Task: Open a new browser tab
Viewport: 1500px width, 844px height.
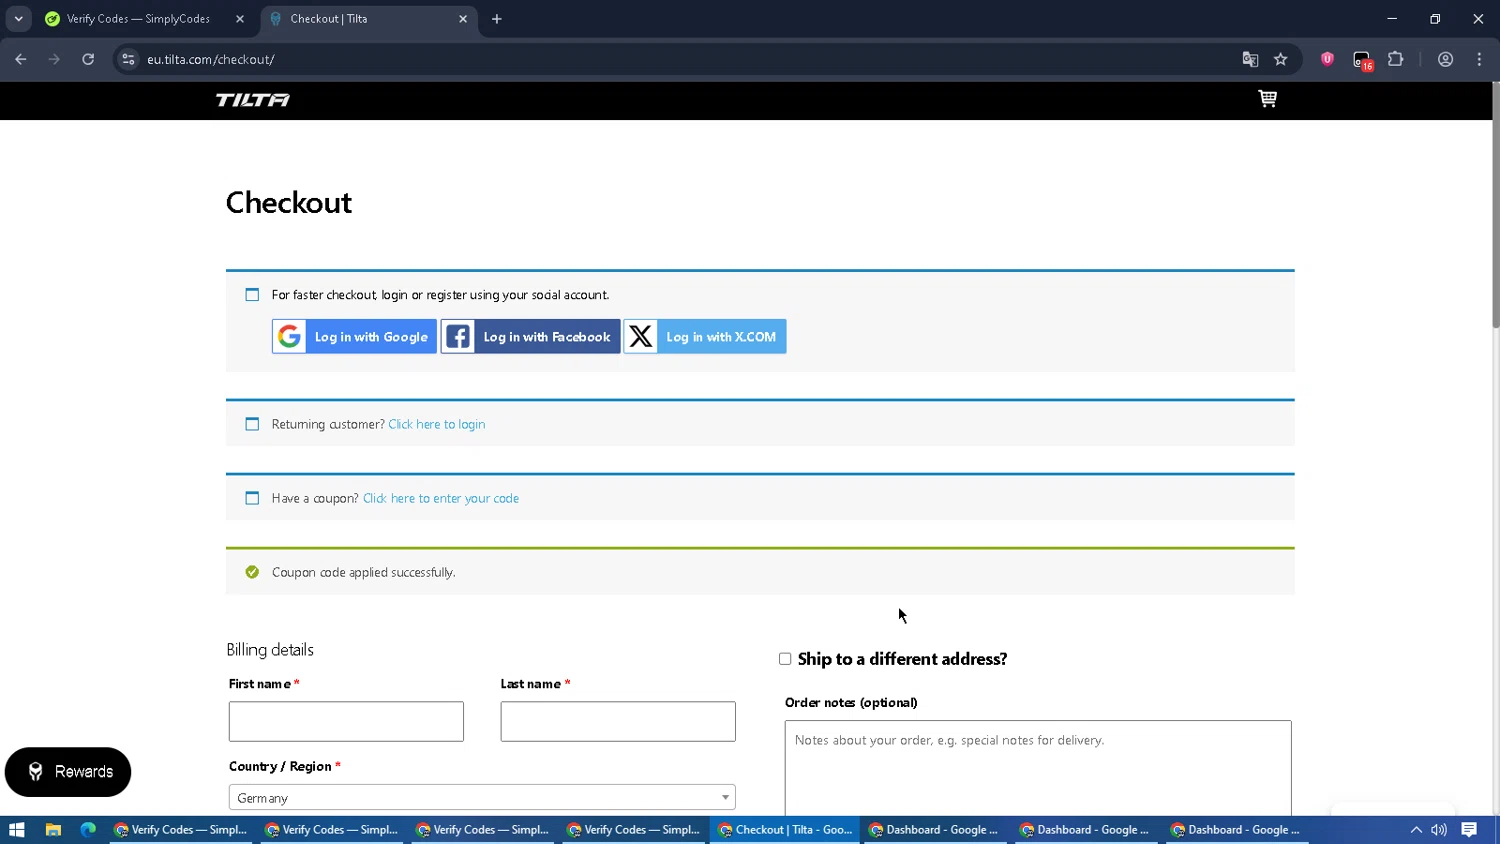Action: point(497,19)
